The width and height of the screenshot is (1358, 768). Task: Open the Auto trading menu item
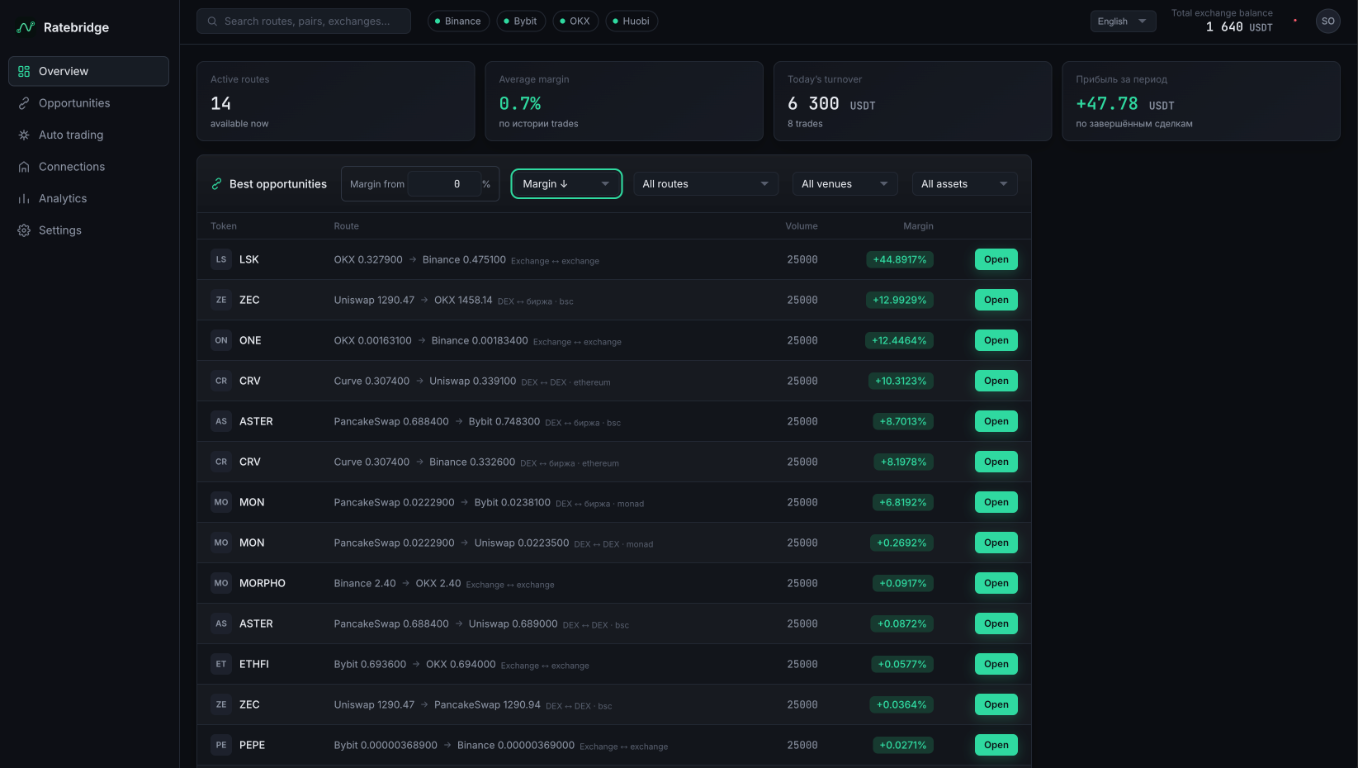coord(88,135)
